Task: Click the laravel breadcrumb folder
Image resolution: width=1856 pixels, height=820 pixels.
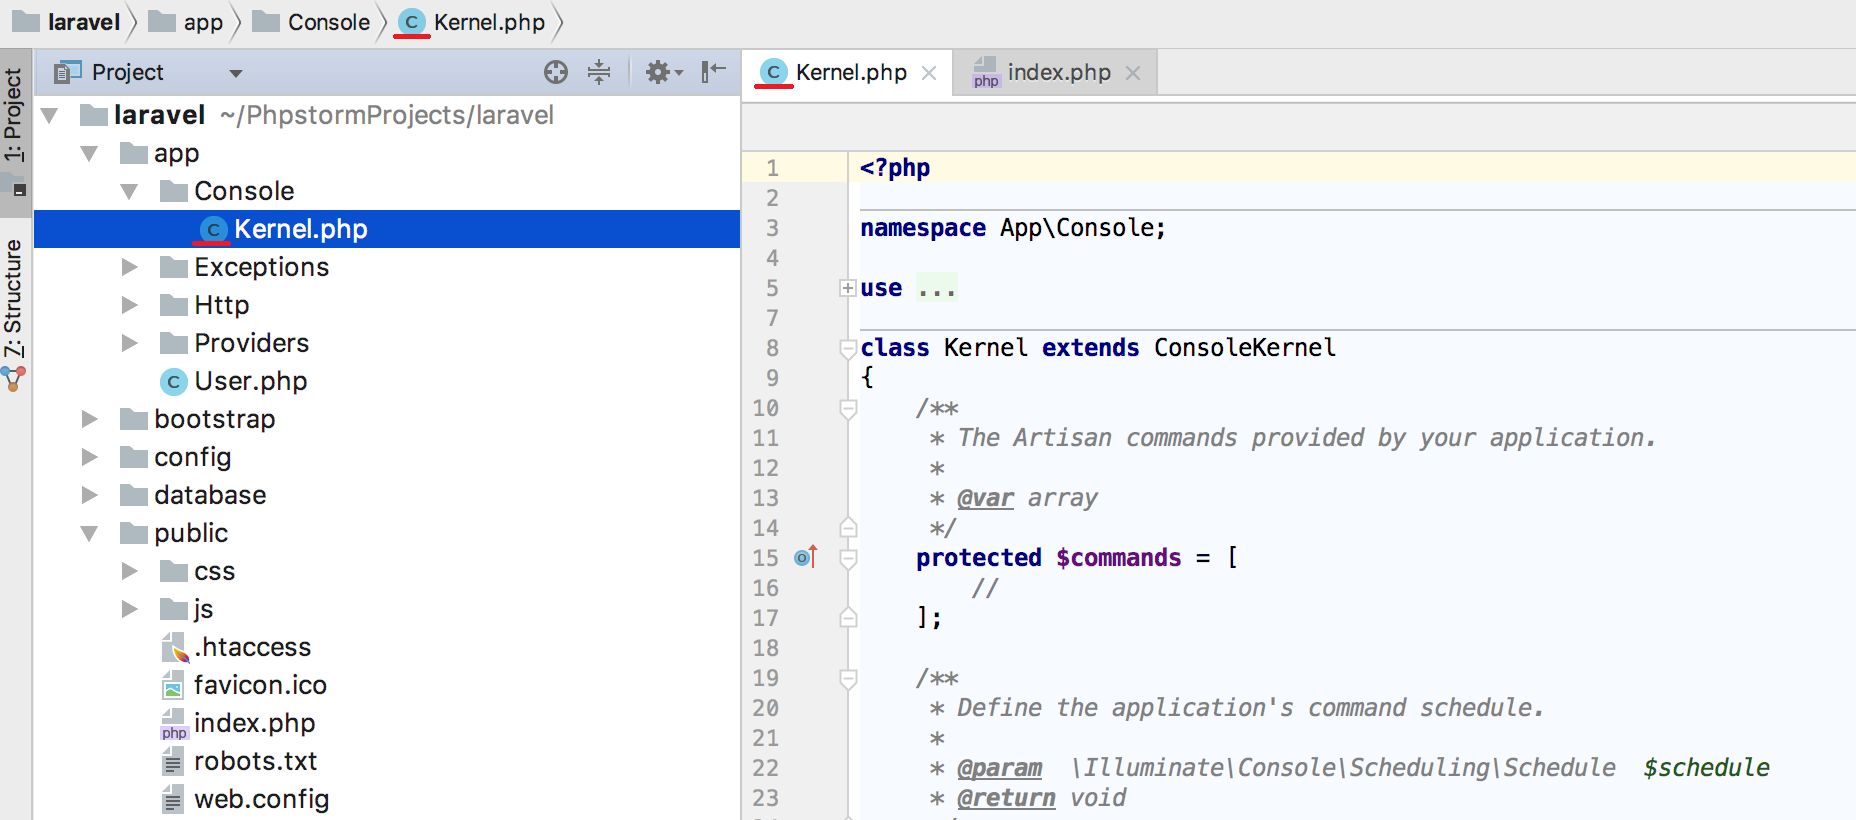Action: [x=66, y=22]
